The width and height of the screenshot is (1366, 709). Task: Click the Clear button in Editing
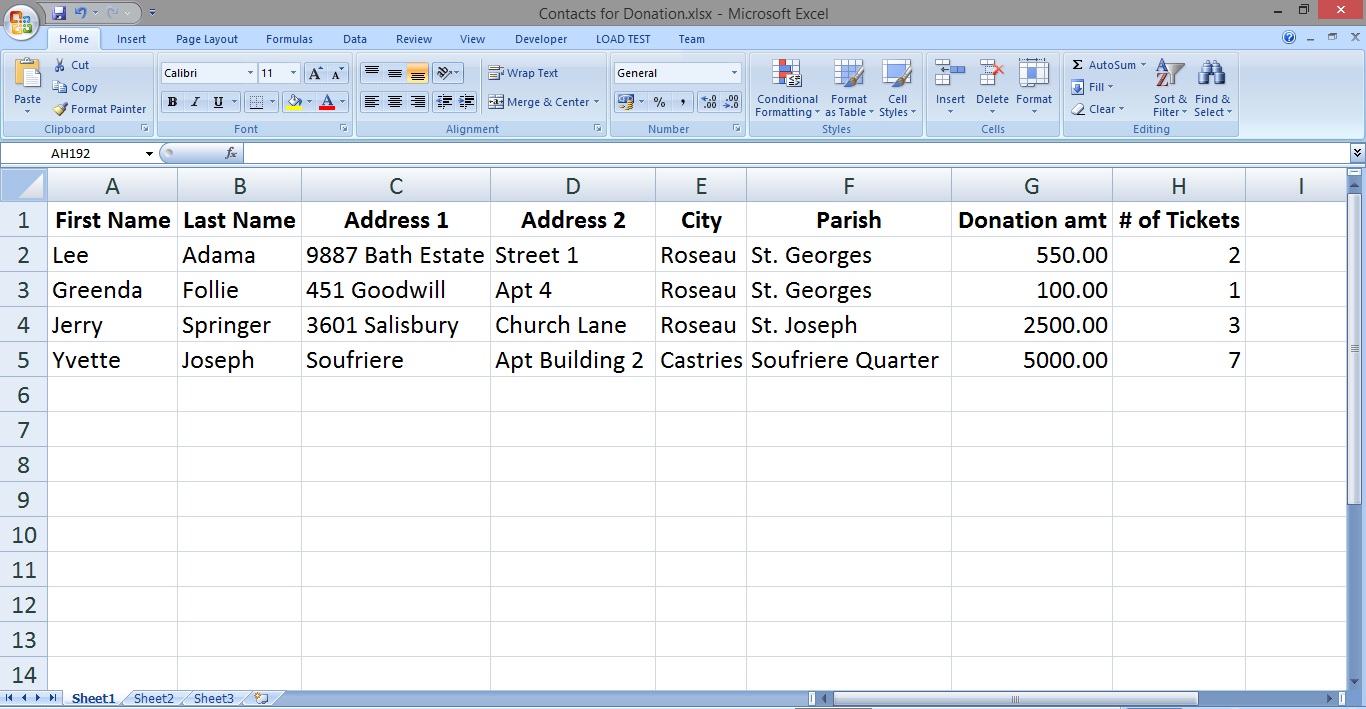(x=1097, y=109)
